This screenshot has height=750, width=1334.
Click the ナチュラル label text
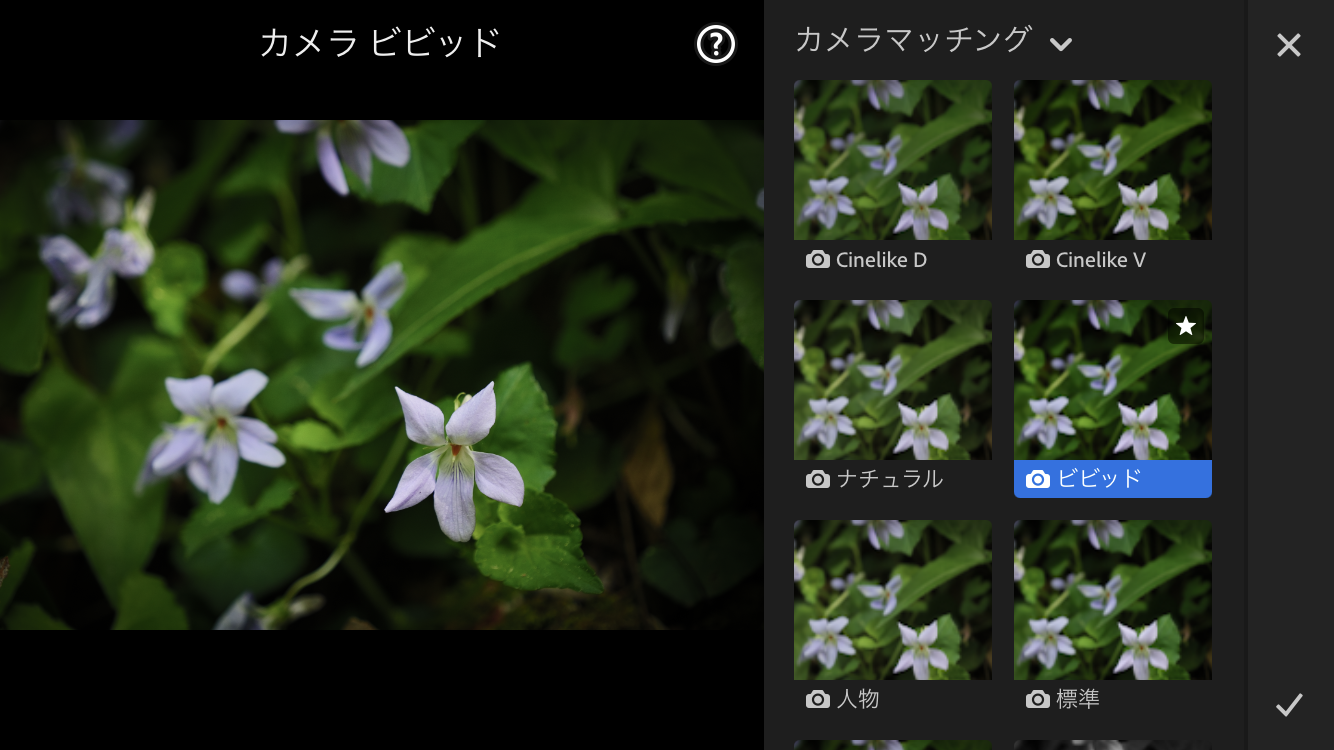890,479
